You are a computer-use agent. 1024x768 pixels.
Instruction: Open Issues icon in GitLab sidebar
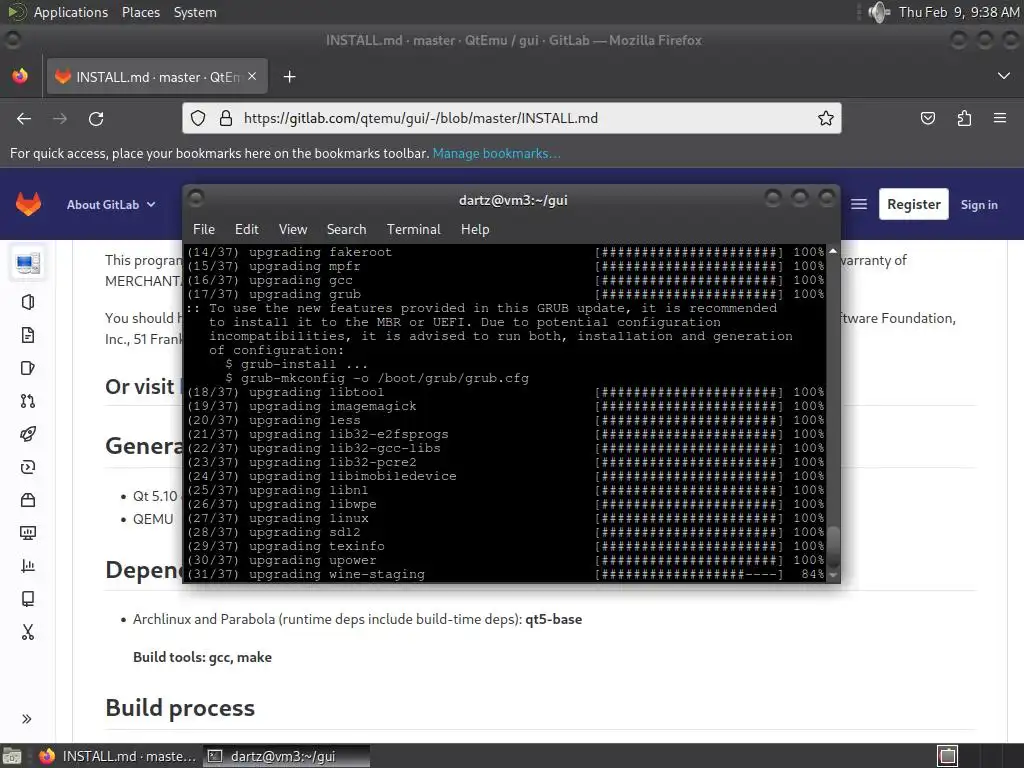click(27, 368)
